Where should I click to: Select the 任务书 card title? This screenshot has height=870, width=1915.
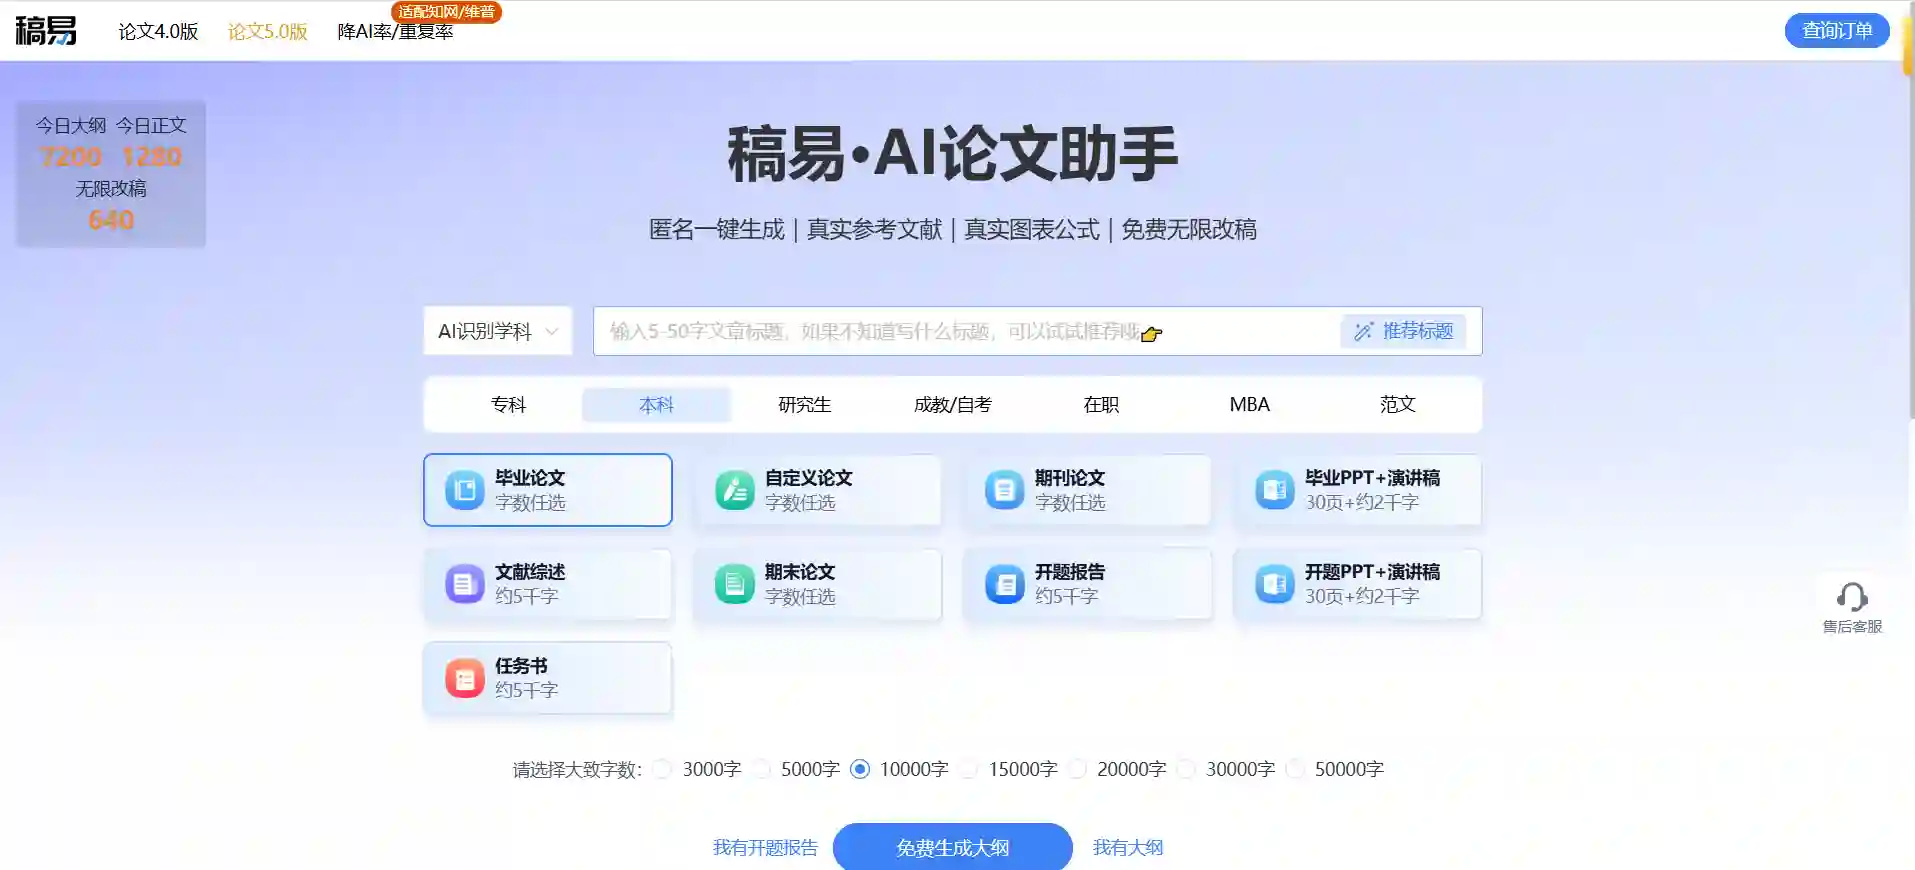(521, 666)
